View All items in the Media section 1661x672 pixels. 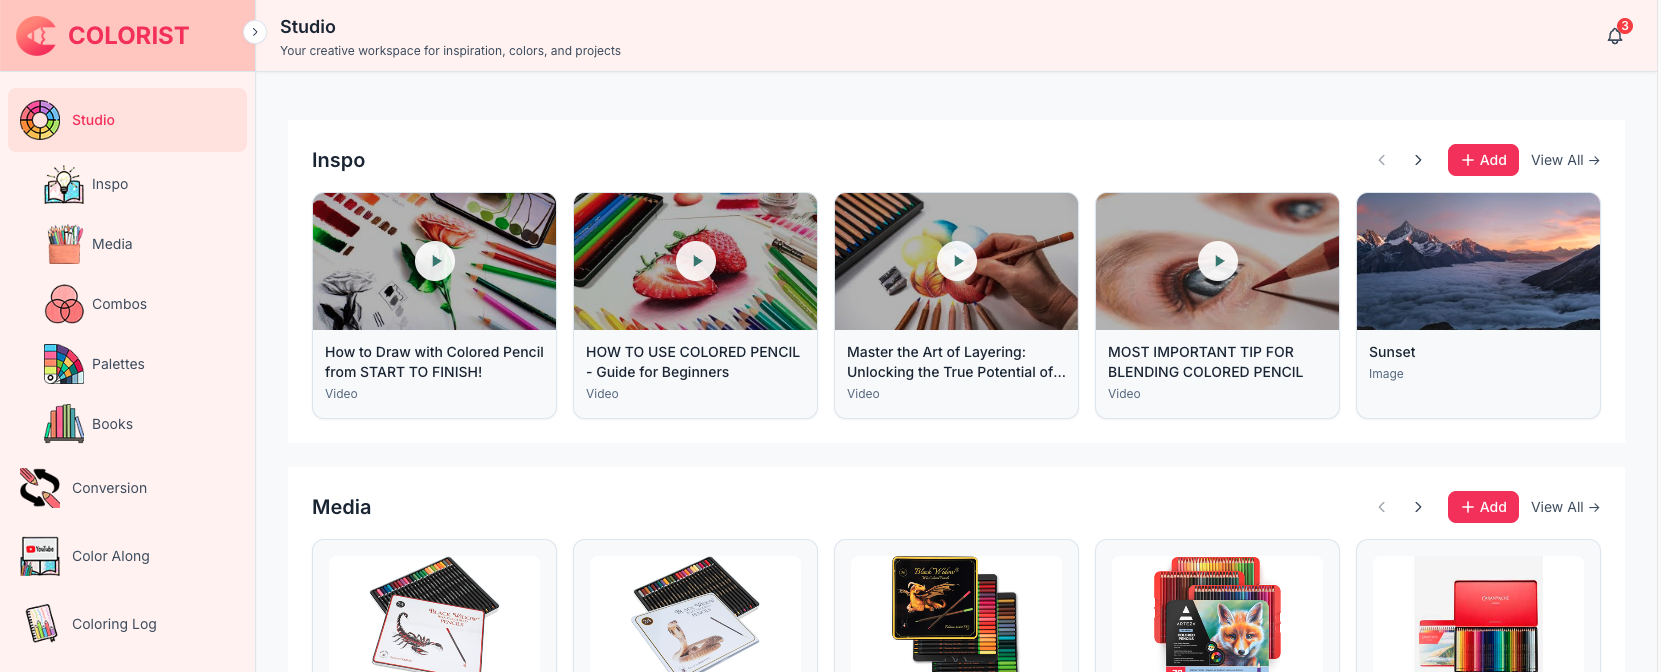[1565, 507]
